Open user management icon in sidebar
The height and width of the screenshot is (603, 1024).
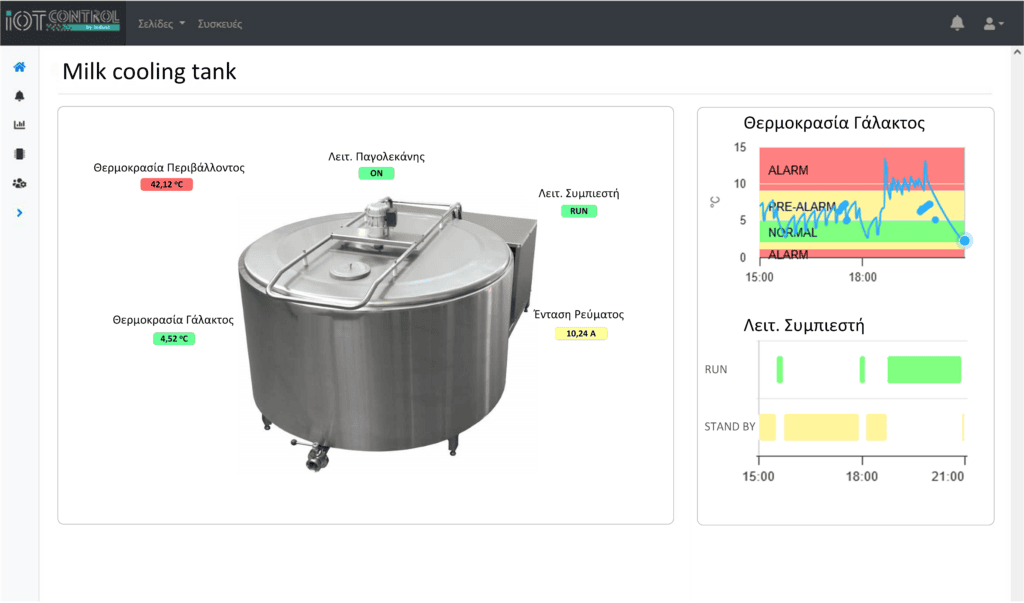tap(19, 183)
